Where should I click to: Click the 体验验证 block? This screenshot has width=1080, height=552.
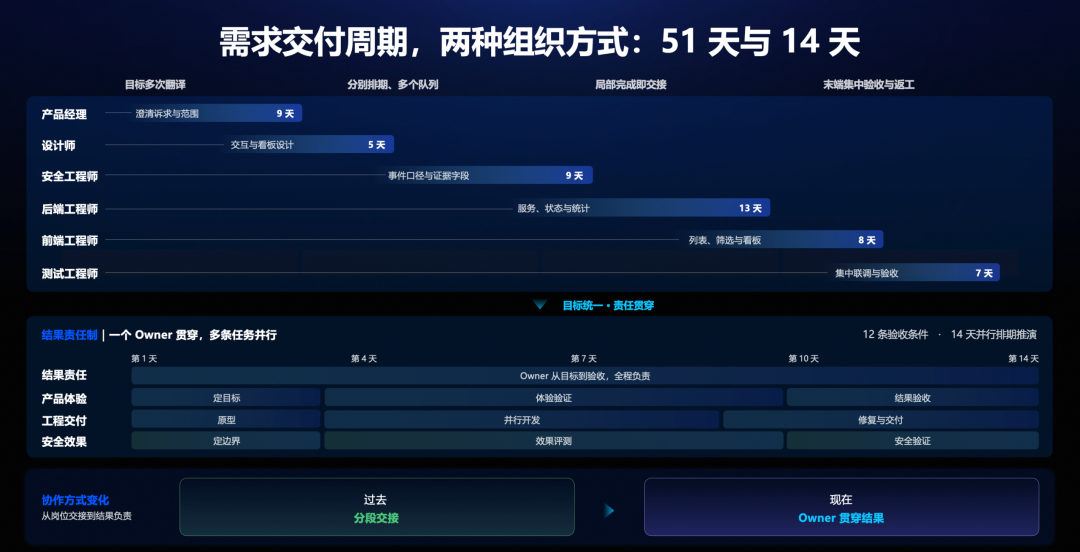554,398
